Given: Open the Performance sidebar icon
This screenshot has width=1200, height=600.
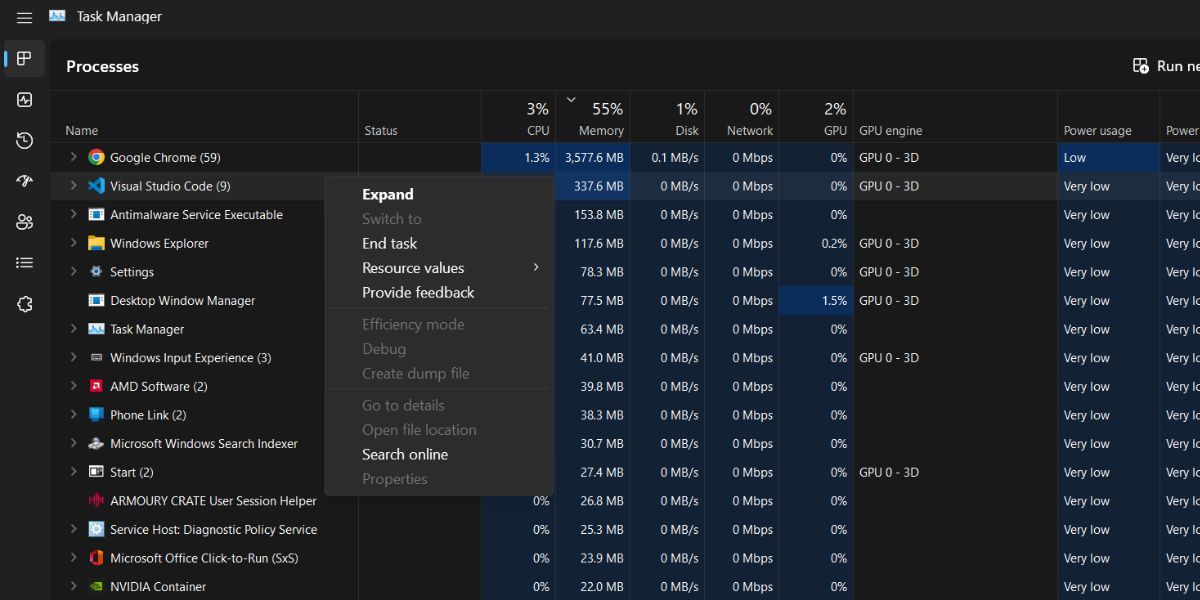Looking at the screenshot, I should [x=25, y=100].
